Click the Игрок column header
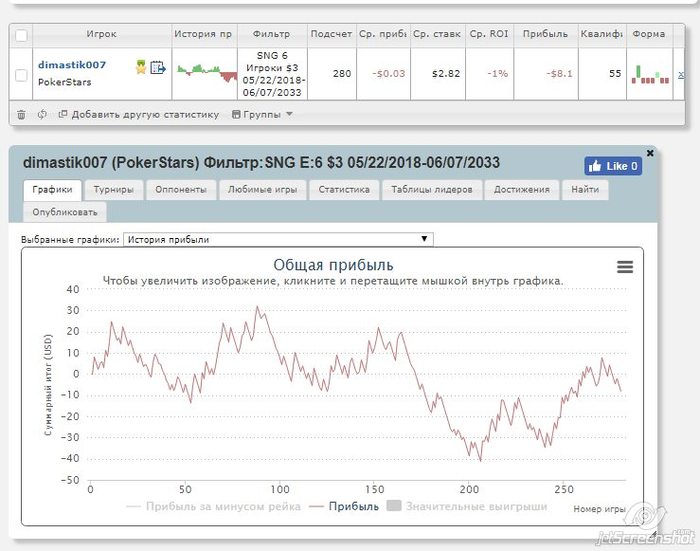This screenshot has width=700, height=551. click(102, 34)
